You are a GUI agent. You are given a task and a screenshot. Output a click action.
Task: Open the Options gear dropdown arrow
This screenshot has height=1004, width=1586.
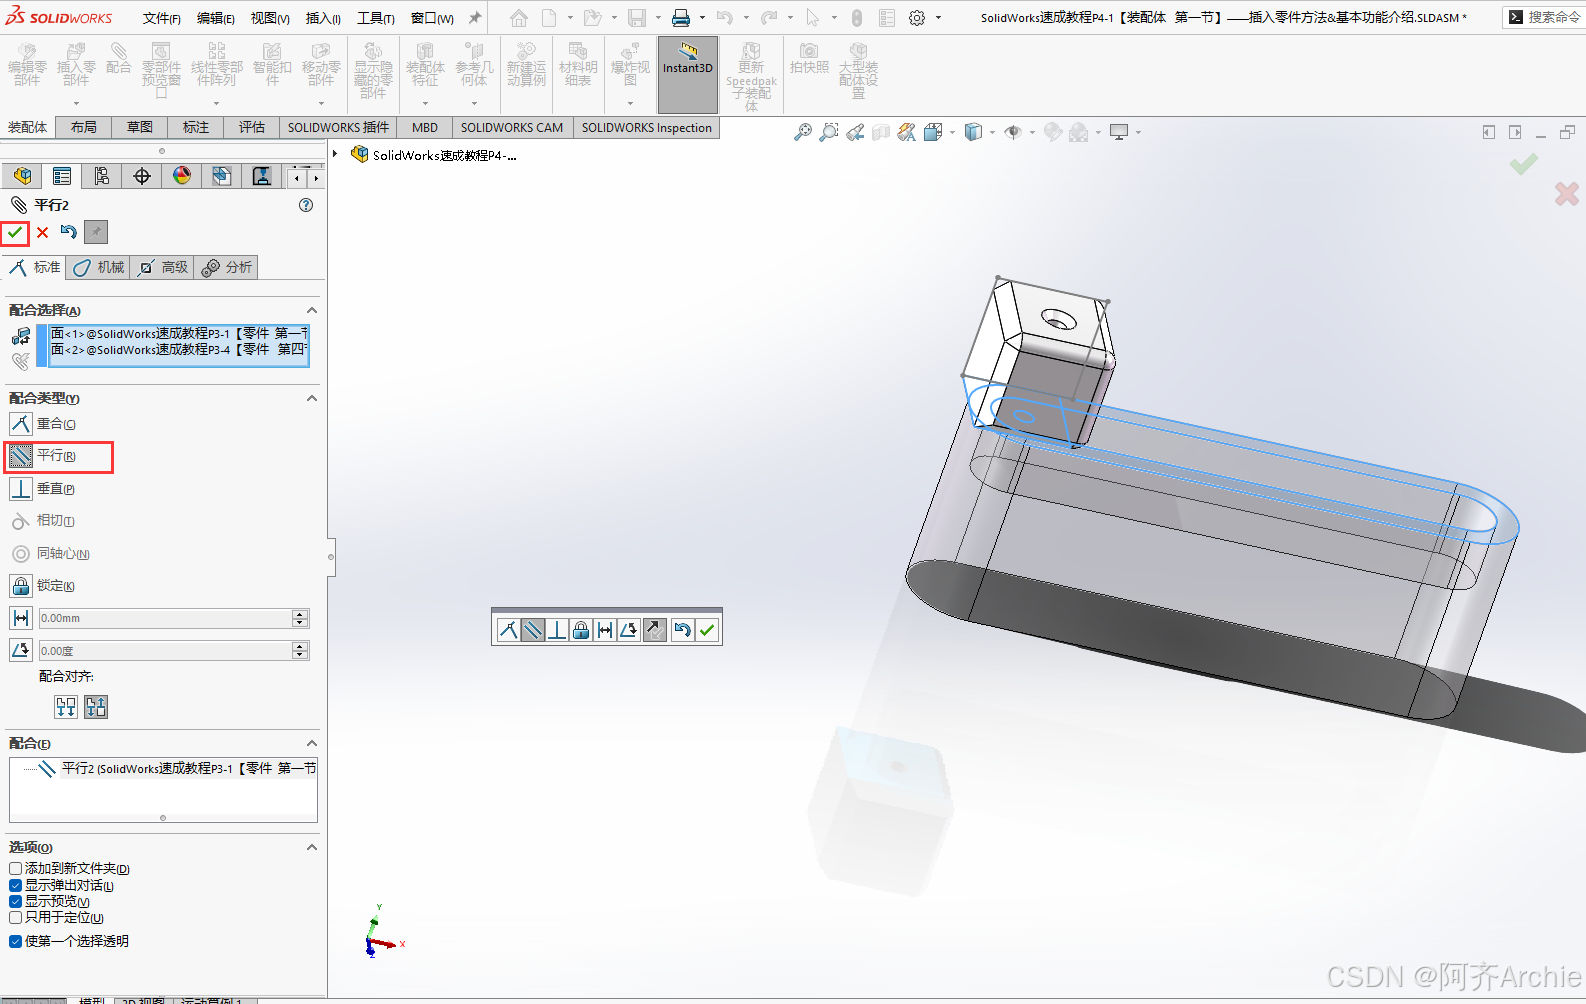[938, 18]
